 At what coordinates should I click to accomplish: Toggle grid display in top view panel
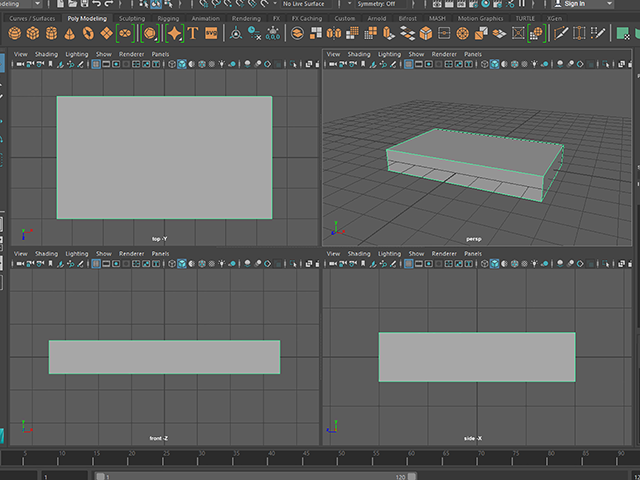[96, 64]
